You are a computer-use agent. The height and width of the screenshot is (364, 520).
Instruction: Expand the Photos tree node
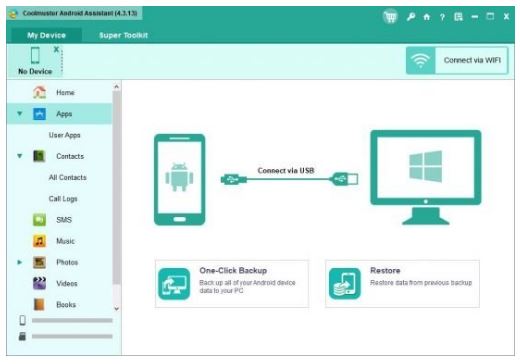coord(20,262)
